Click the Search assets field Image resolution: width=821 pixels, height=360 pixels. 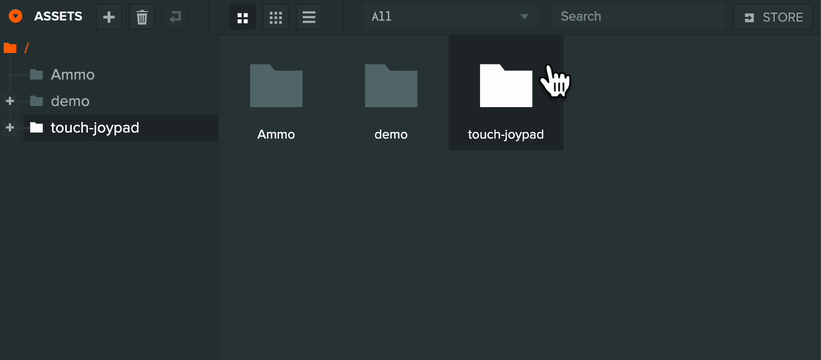tap(638, 17)
